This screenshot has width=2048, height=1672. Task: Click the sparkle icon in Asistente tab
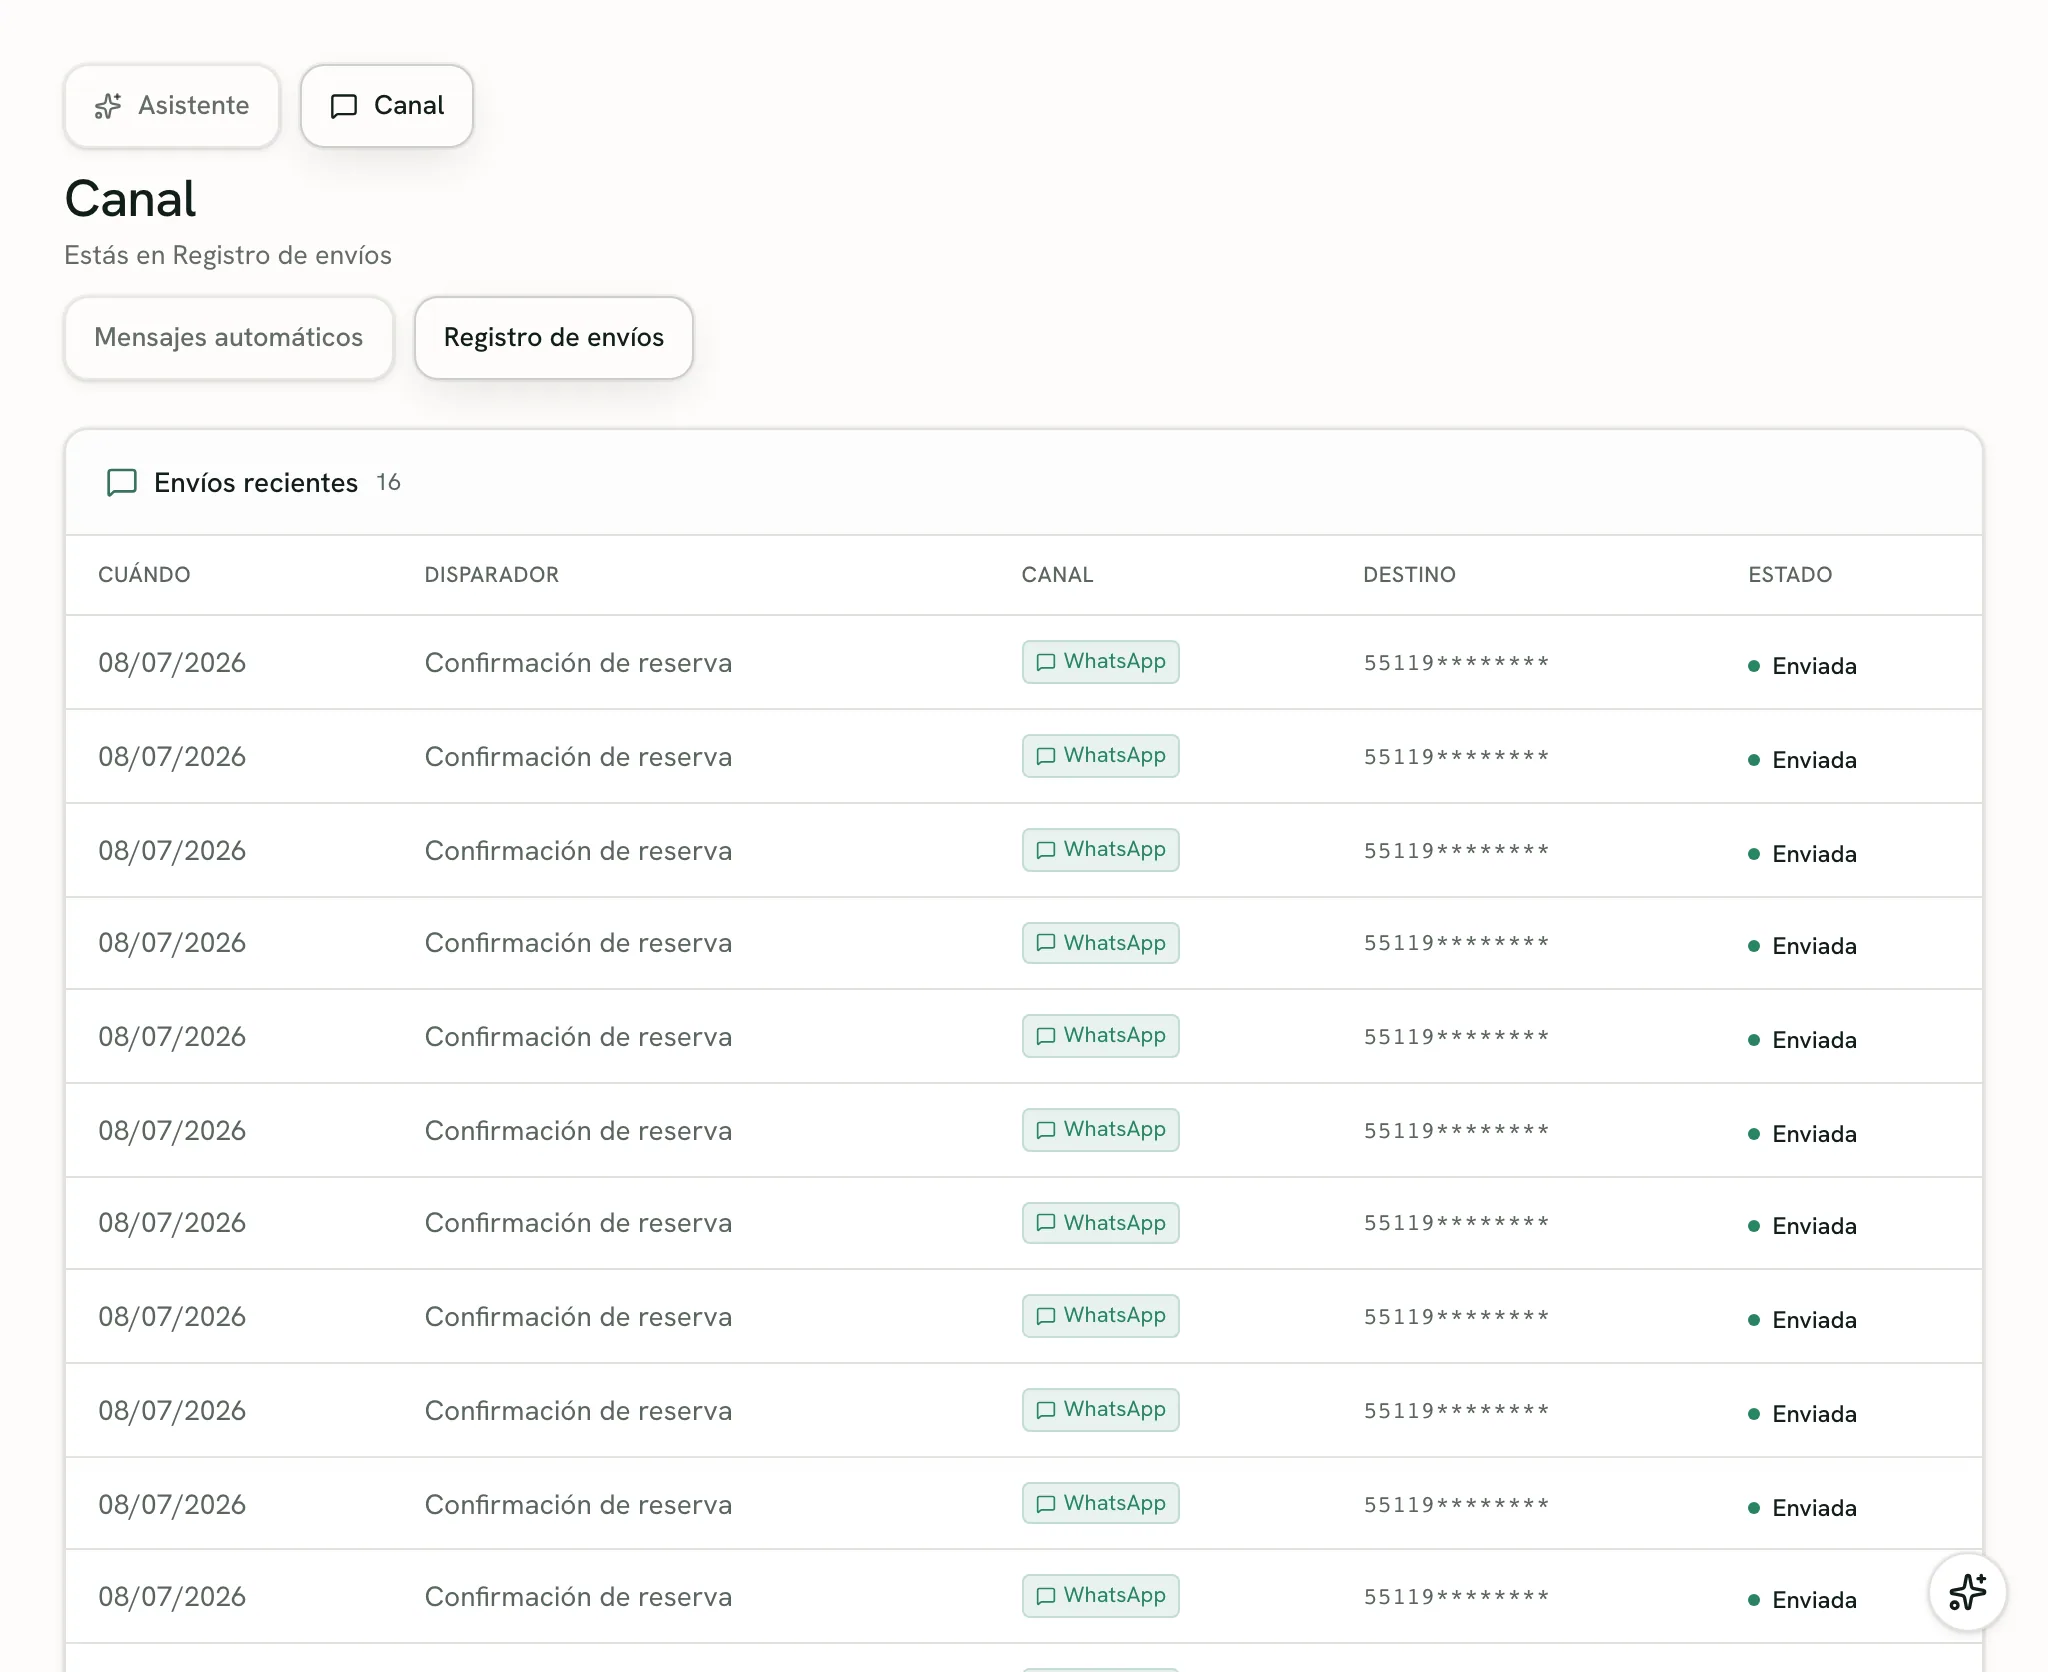pyautogui.click(x=108, y=106)
